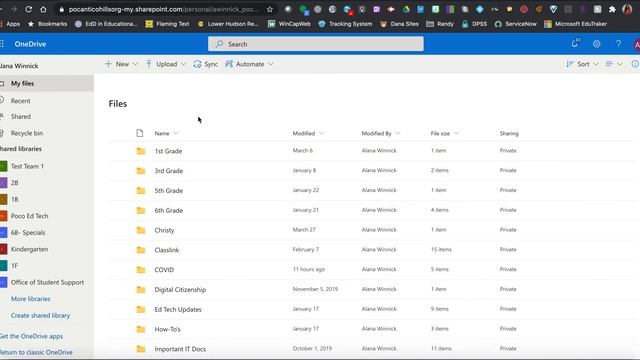Click the COVID folder icon

click(141, 270)
